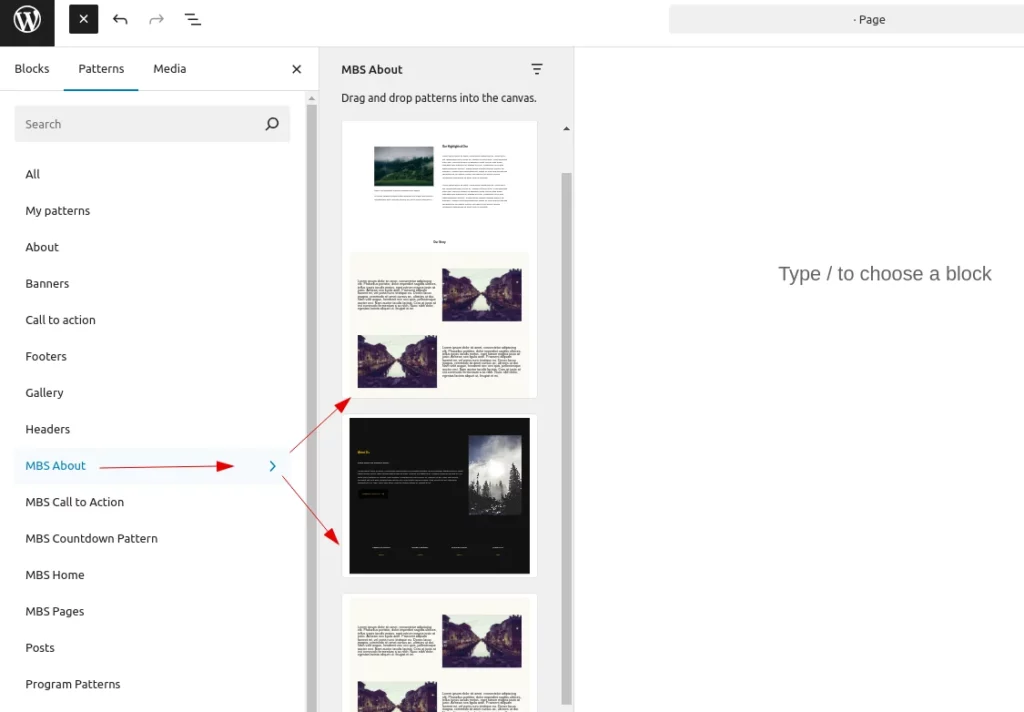
Task: Open the Document Overview list icon
Action: 193,19
